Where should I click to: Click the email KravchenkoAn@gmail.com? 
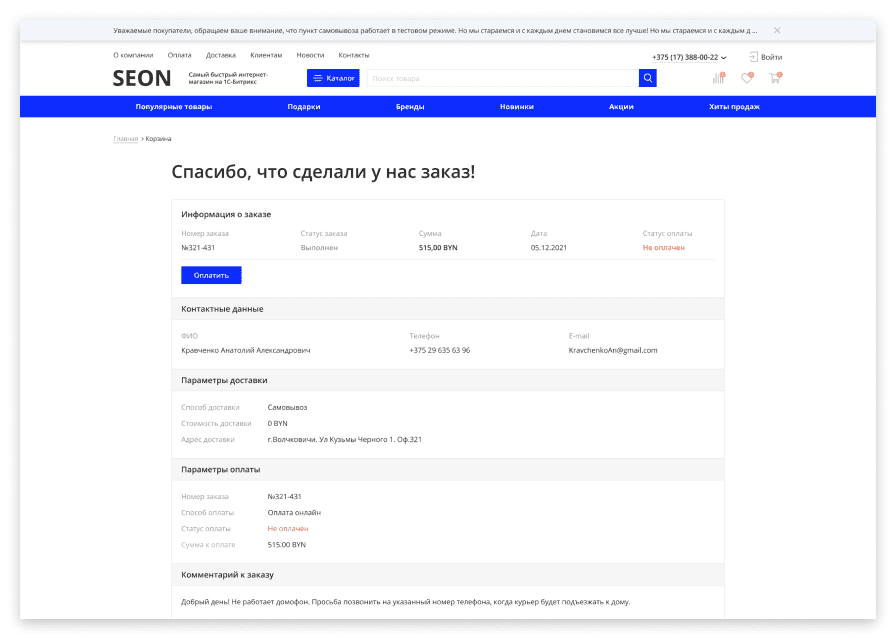(613, 350)
